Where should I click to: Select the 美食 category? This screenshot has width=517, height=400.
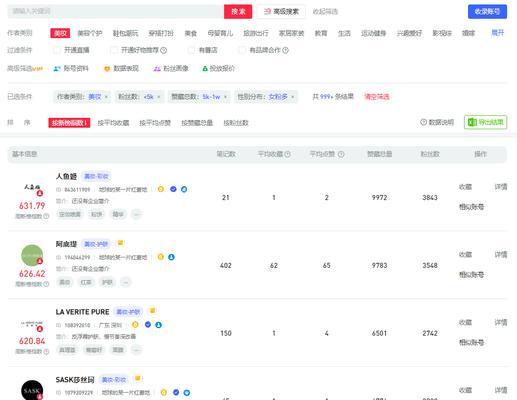191,33
